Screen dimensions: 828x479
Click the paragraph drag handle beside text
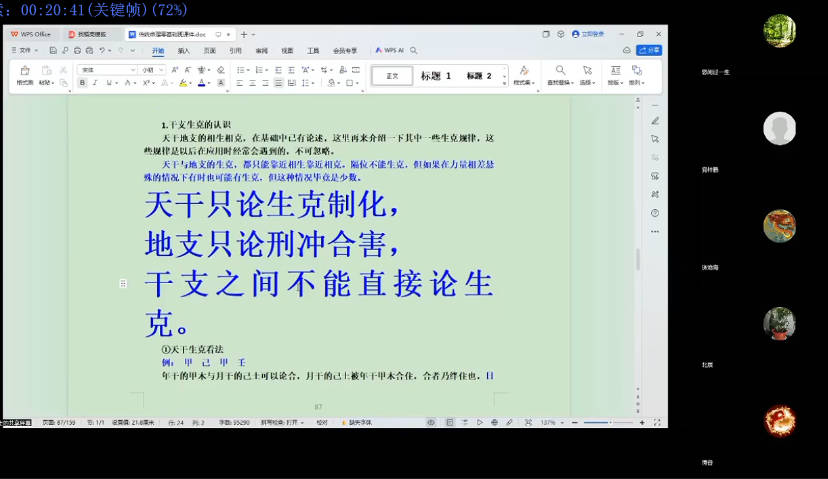[x=123, y=283]
